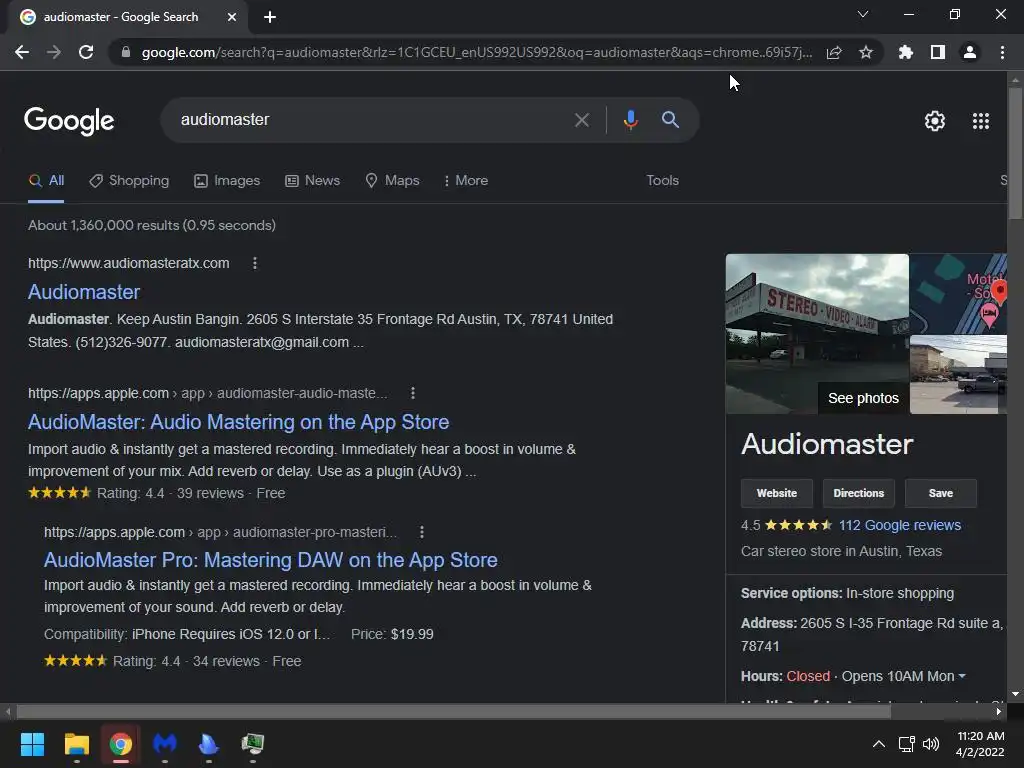This screenshot has width=1024, height=768.
Task: Open the Audiomaster website result
Action: tap(84, 292)
